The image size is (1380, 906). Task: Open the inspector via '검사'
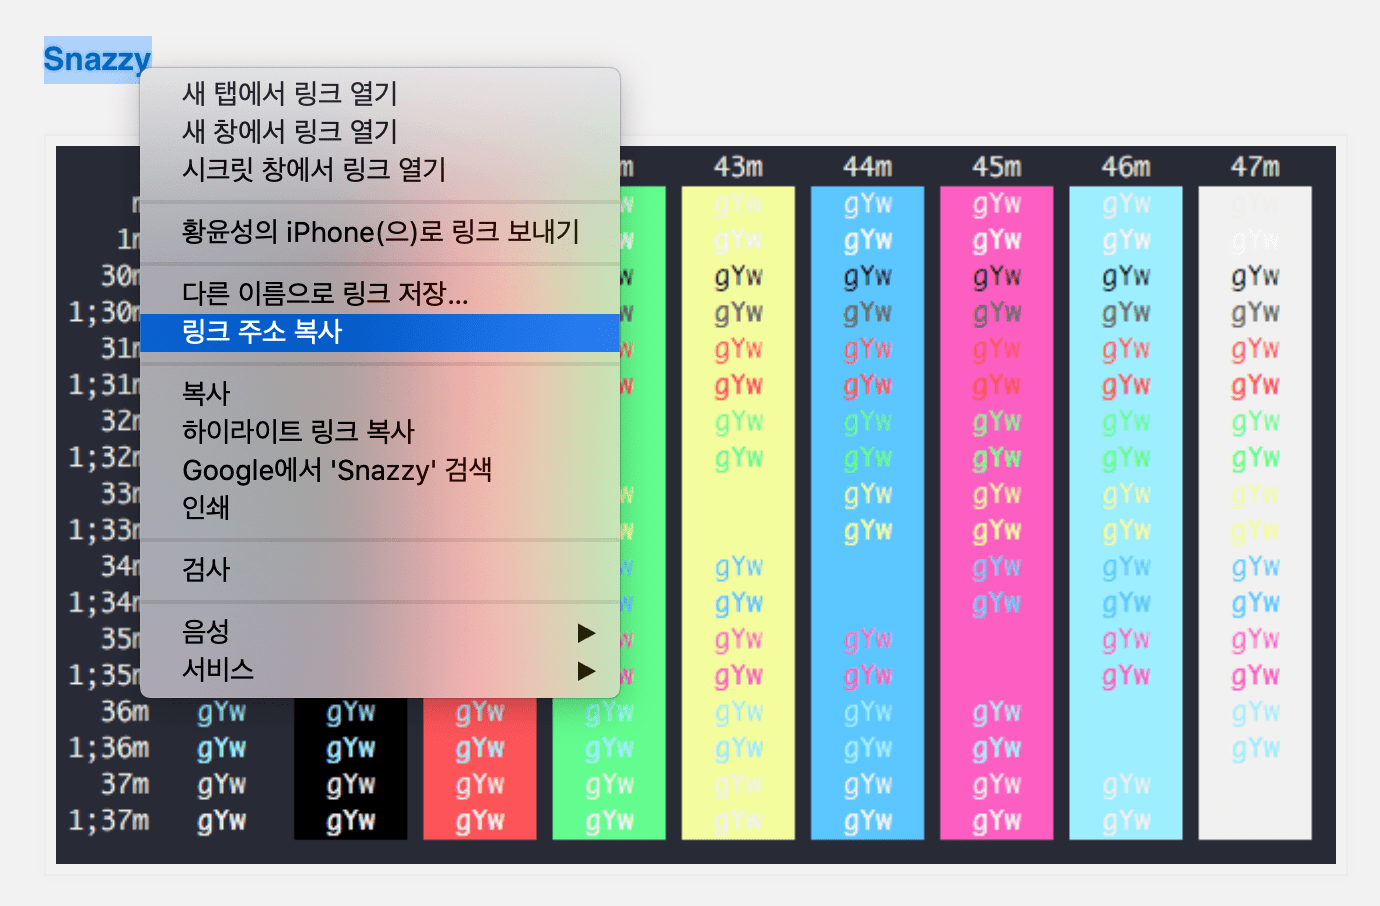coord(207,568)
